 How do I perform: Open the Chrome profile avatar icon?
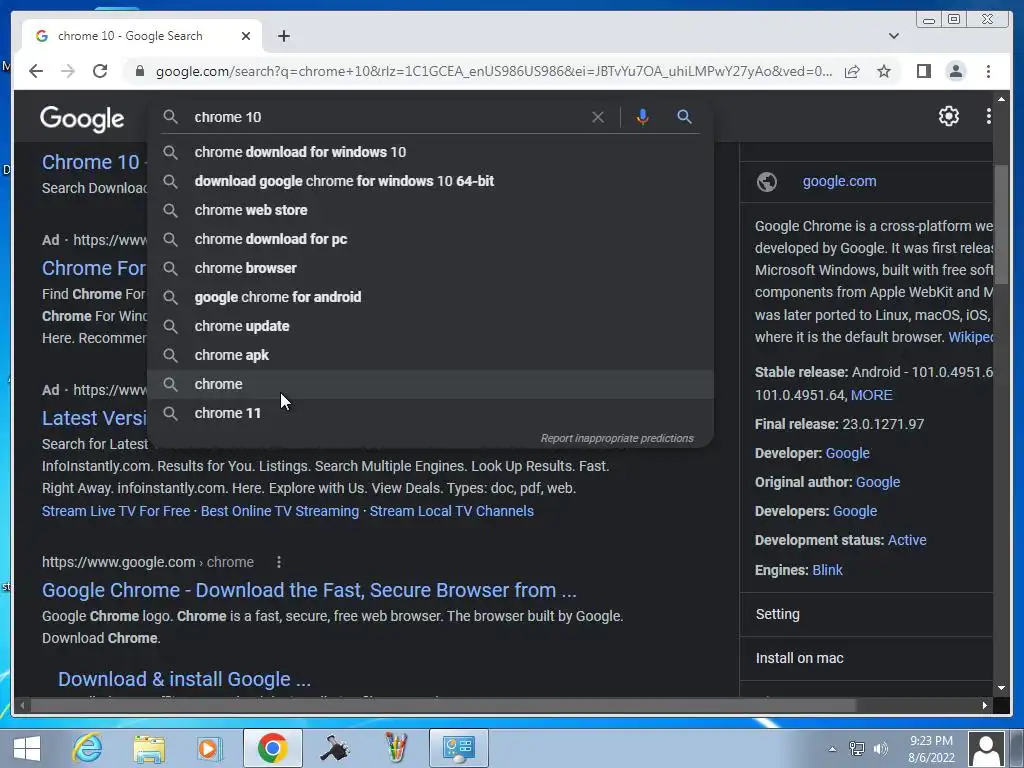coord(956,71)
